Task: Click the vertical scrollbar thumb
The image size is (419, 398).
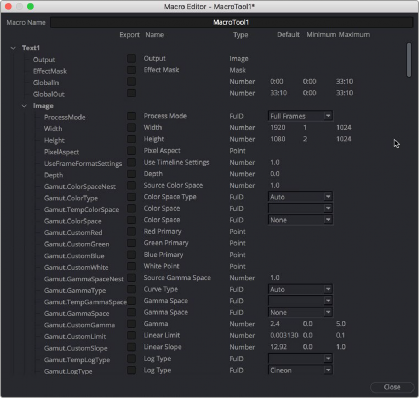Action: pos(409,60)
